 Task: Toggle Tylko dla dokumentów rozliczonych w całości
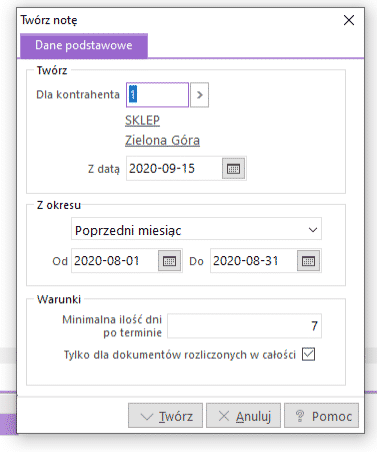(x=308, y=354)
